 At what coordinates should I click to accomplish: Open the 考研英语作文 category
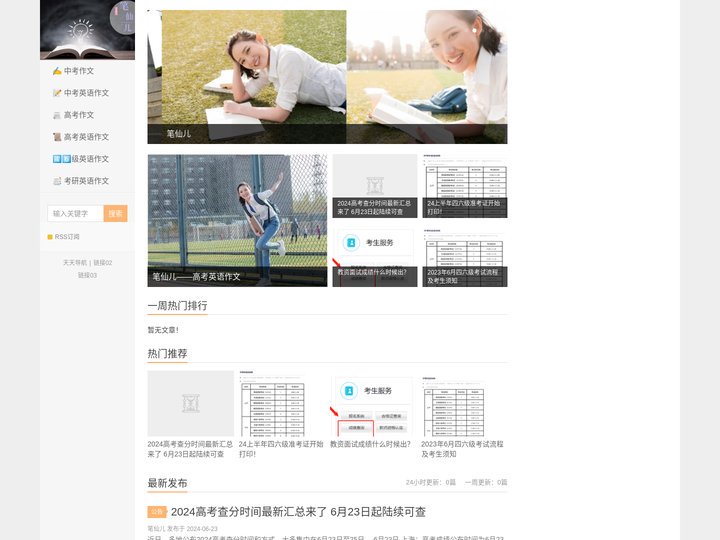click(x=87, y=181)
